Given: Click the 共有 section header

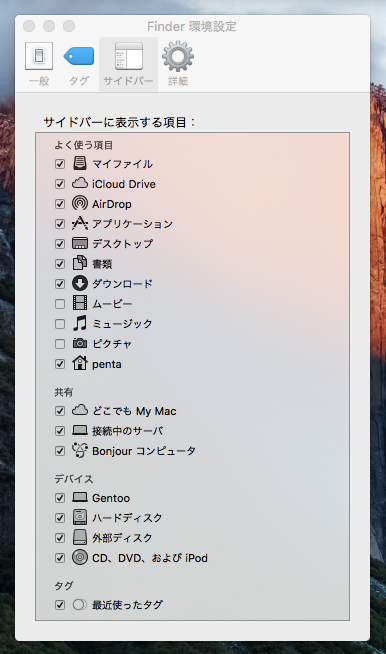Looking at the screenshot, I should pos(63,392).
